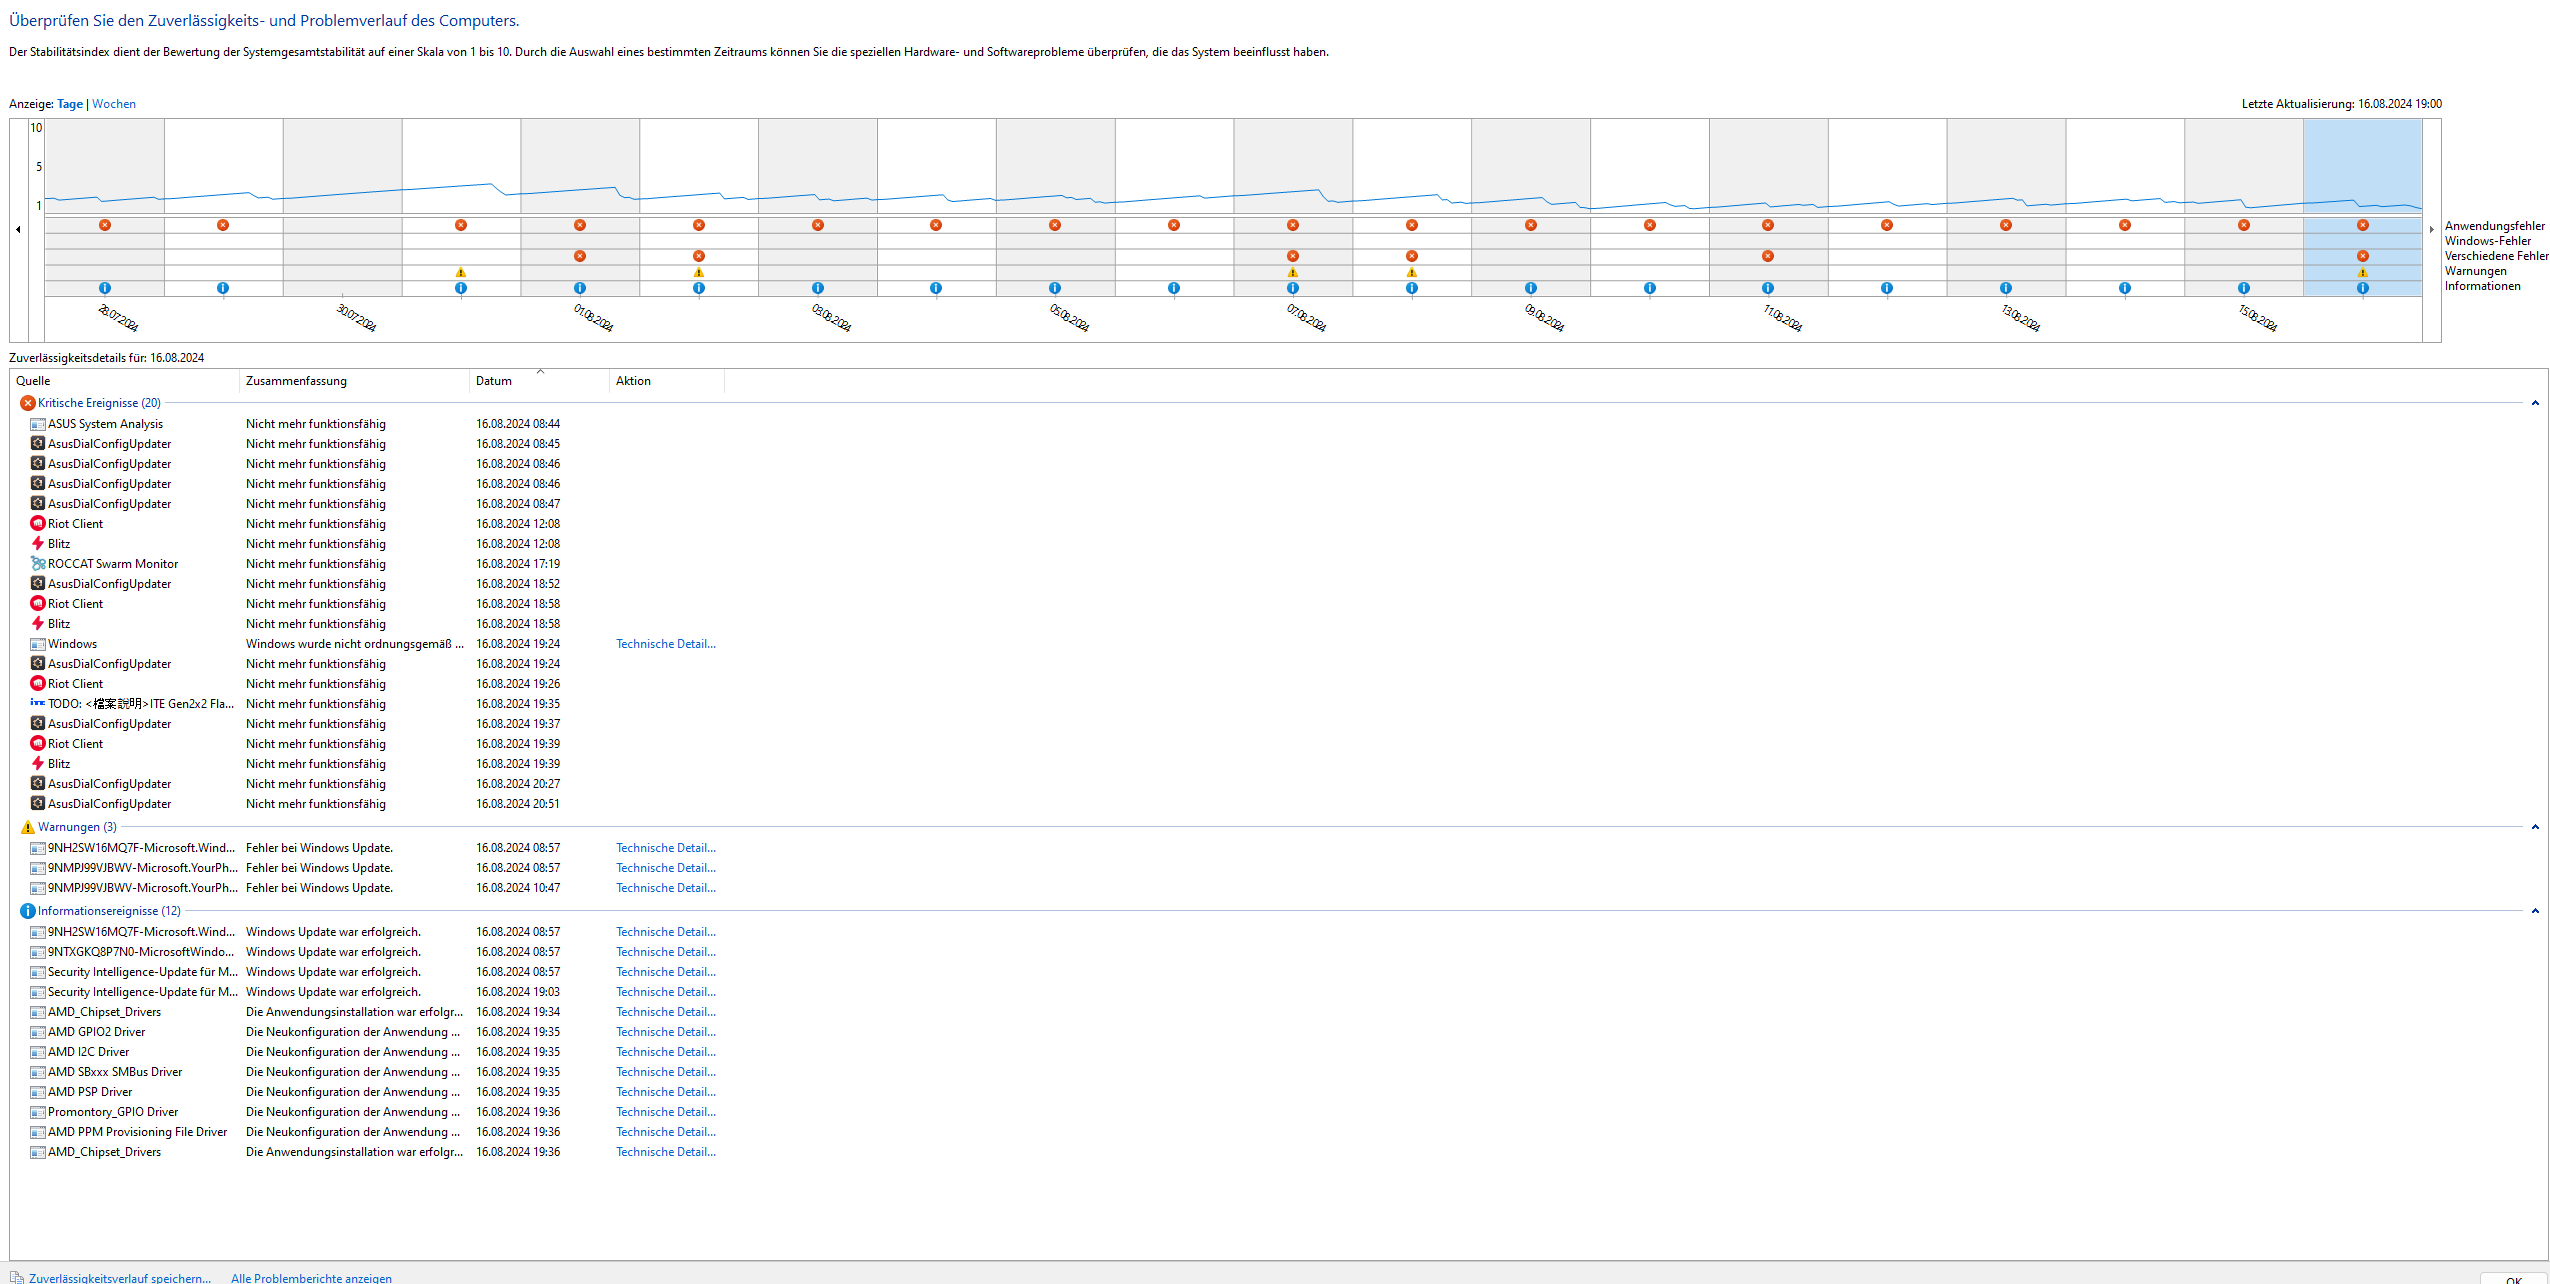The image size is (2550, 1284).
Task: Switch chart view to Tage
Action: [70, 104]
